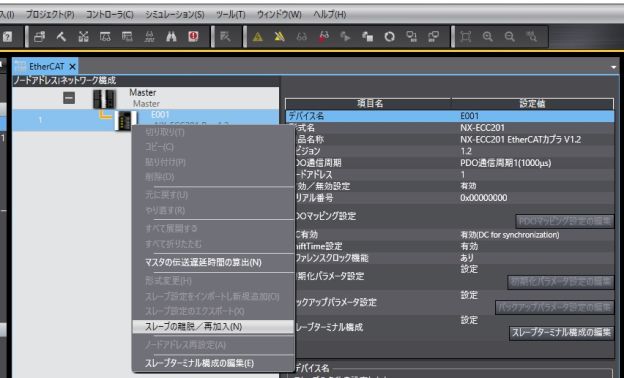The image size is (624, 378).
Task: Click the NX-ECC201 model name value
Action: 482,128
